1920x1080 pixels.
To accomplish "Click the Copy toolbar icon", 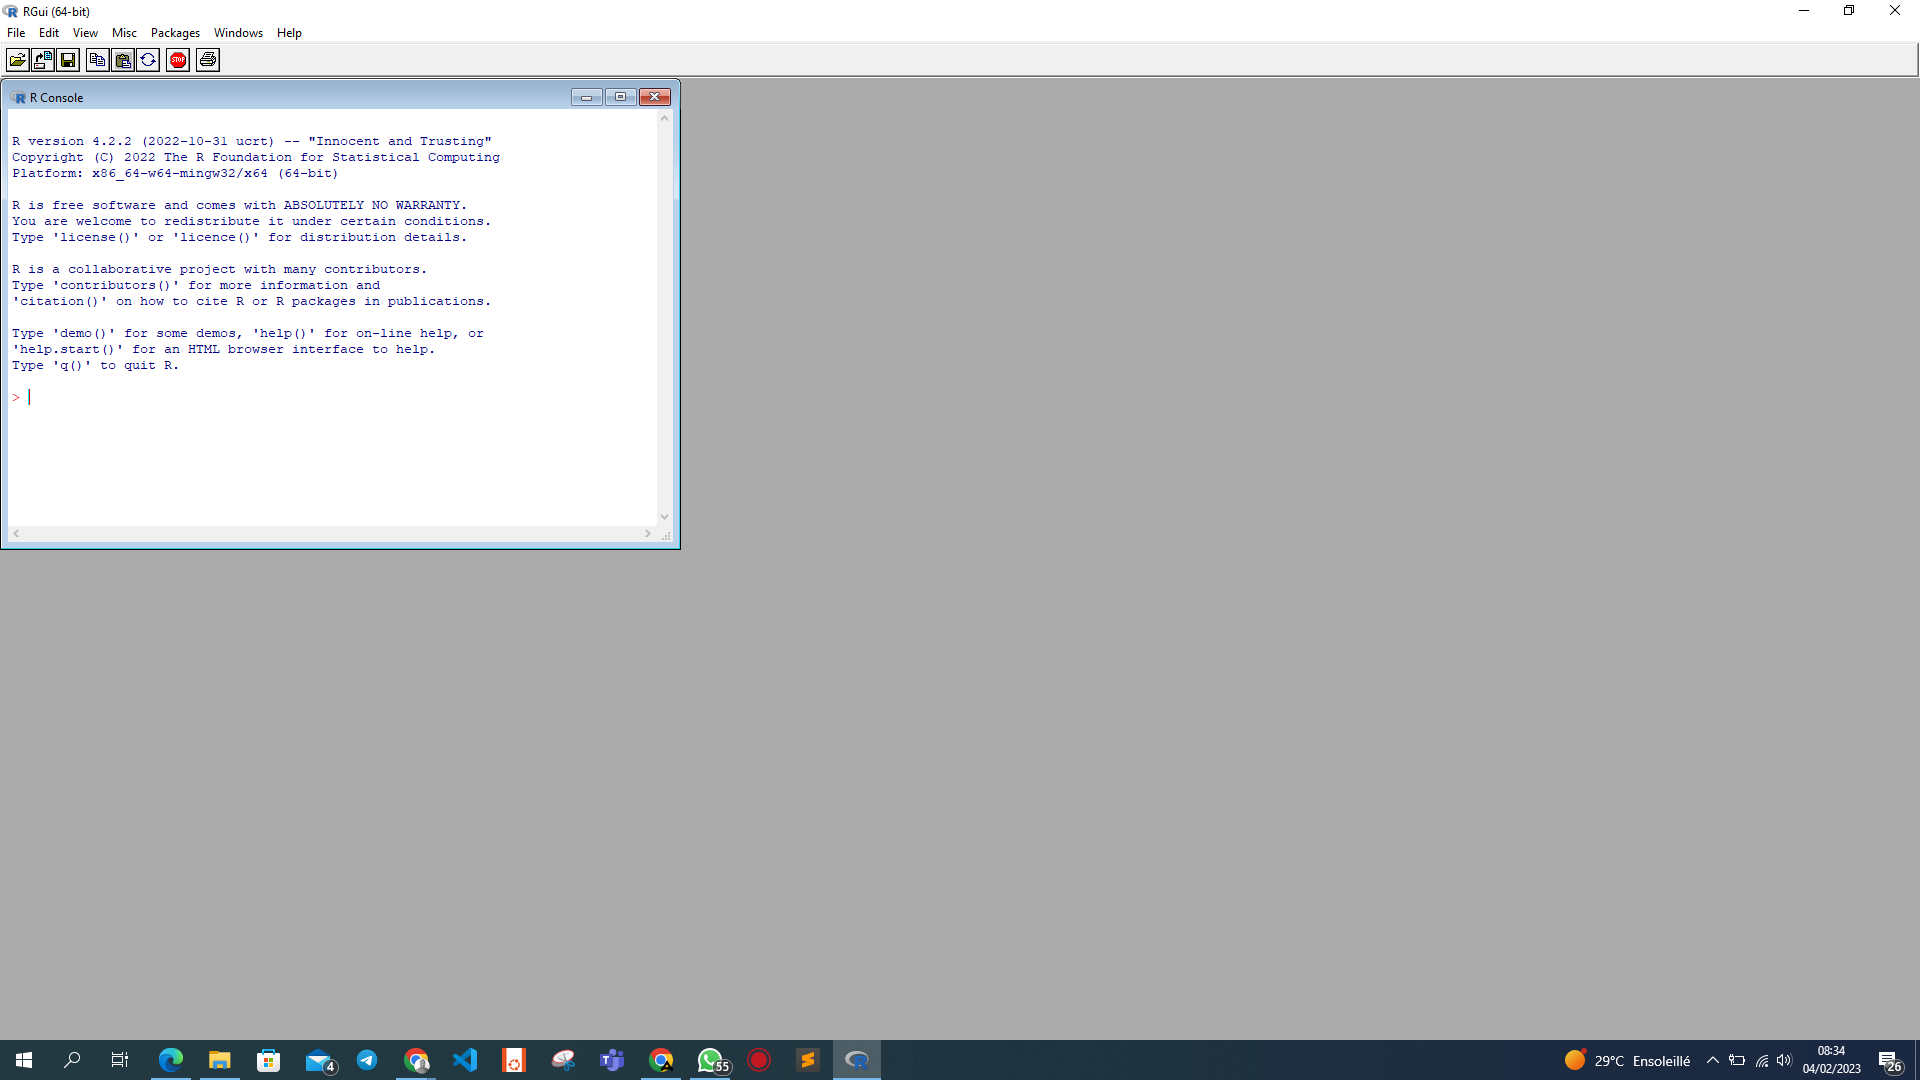I will [97, 60].
